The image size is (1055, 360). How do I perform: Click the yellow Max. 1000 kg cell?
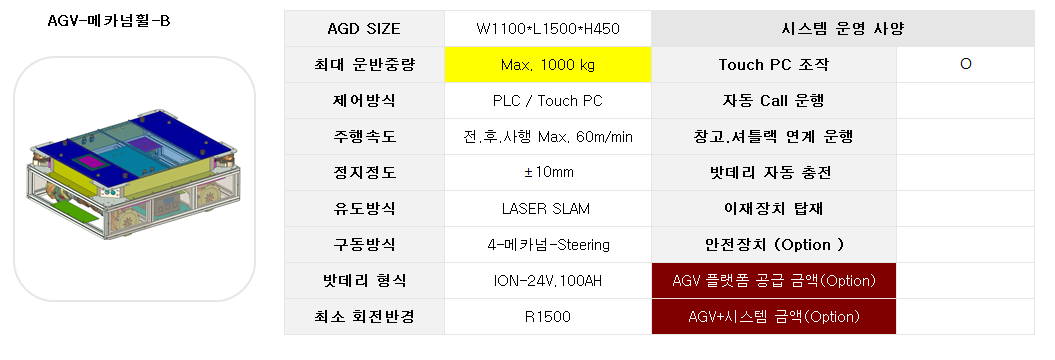(548, 65)
